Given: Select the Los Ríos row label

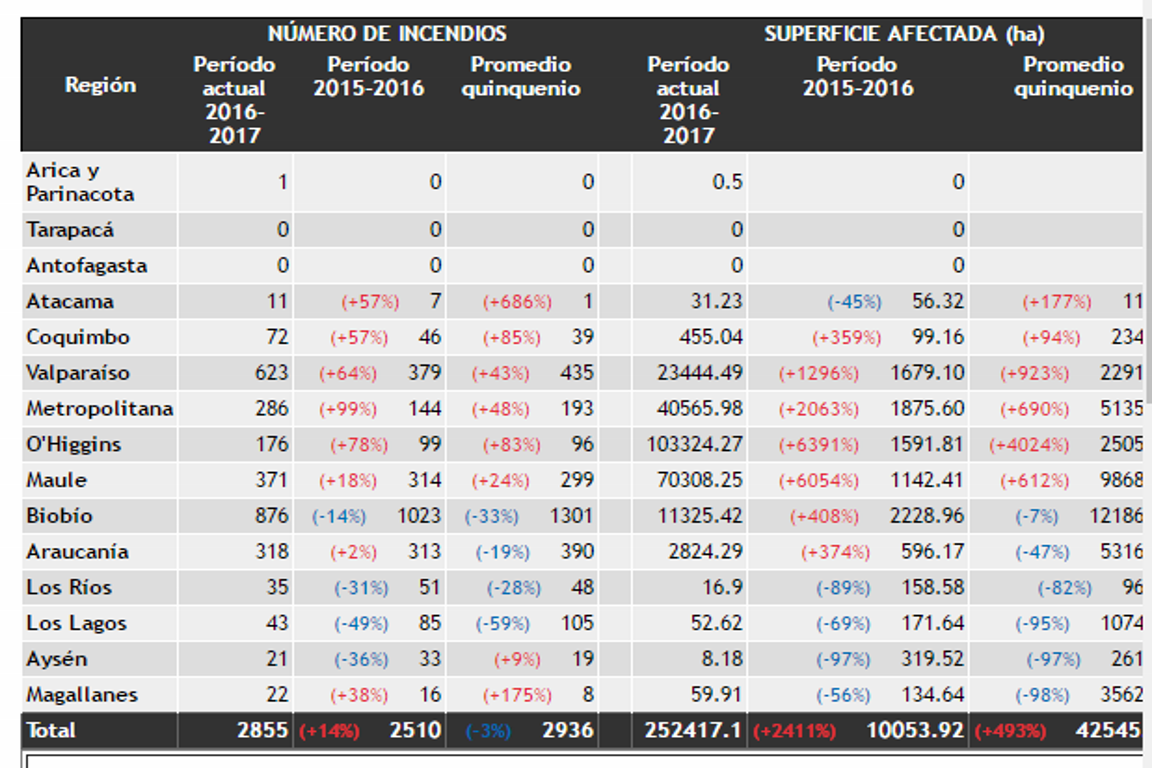Looking at the screenshot, I should pyautogui.click(x=69, y=588).
